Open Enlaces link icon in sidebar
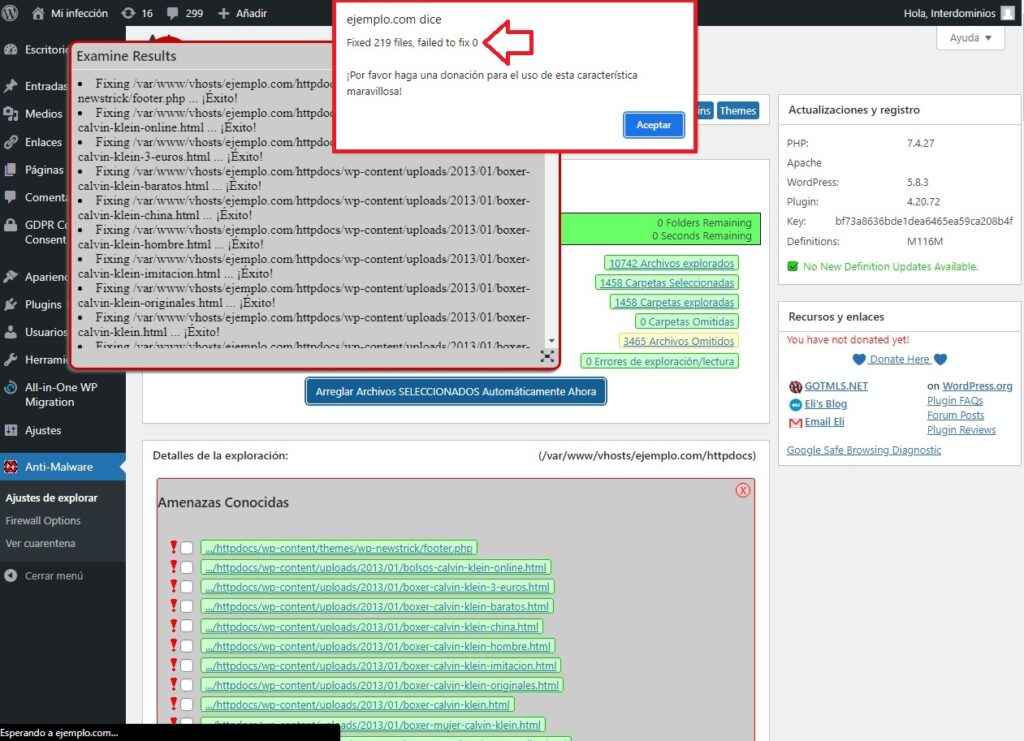Image resolution: width=1024 pixels, height=741 pixels. point(10,142)
